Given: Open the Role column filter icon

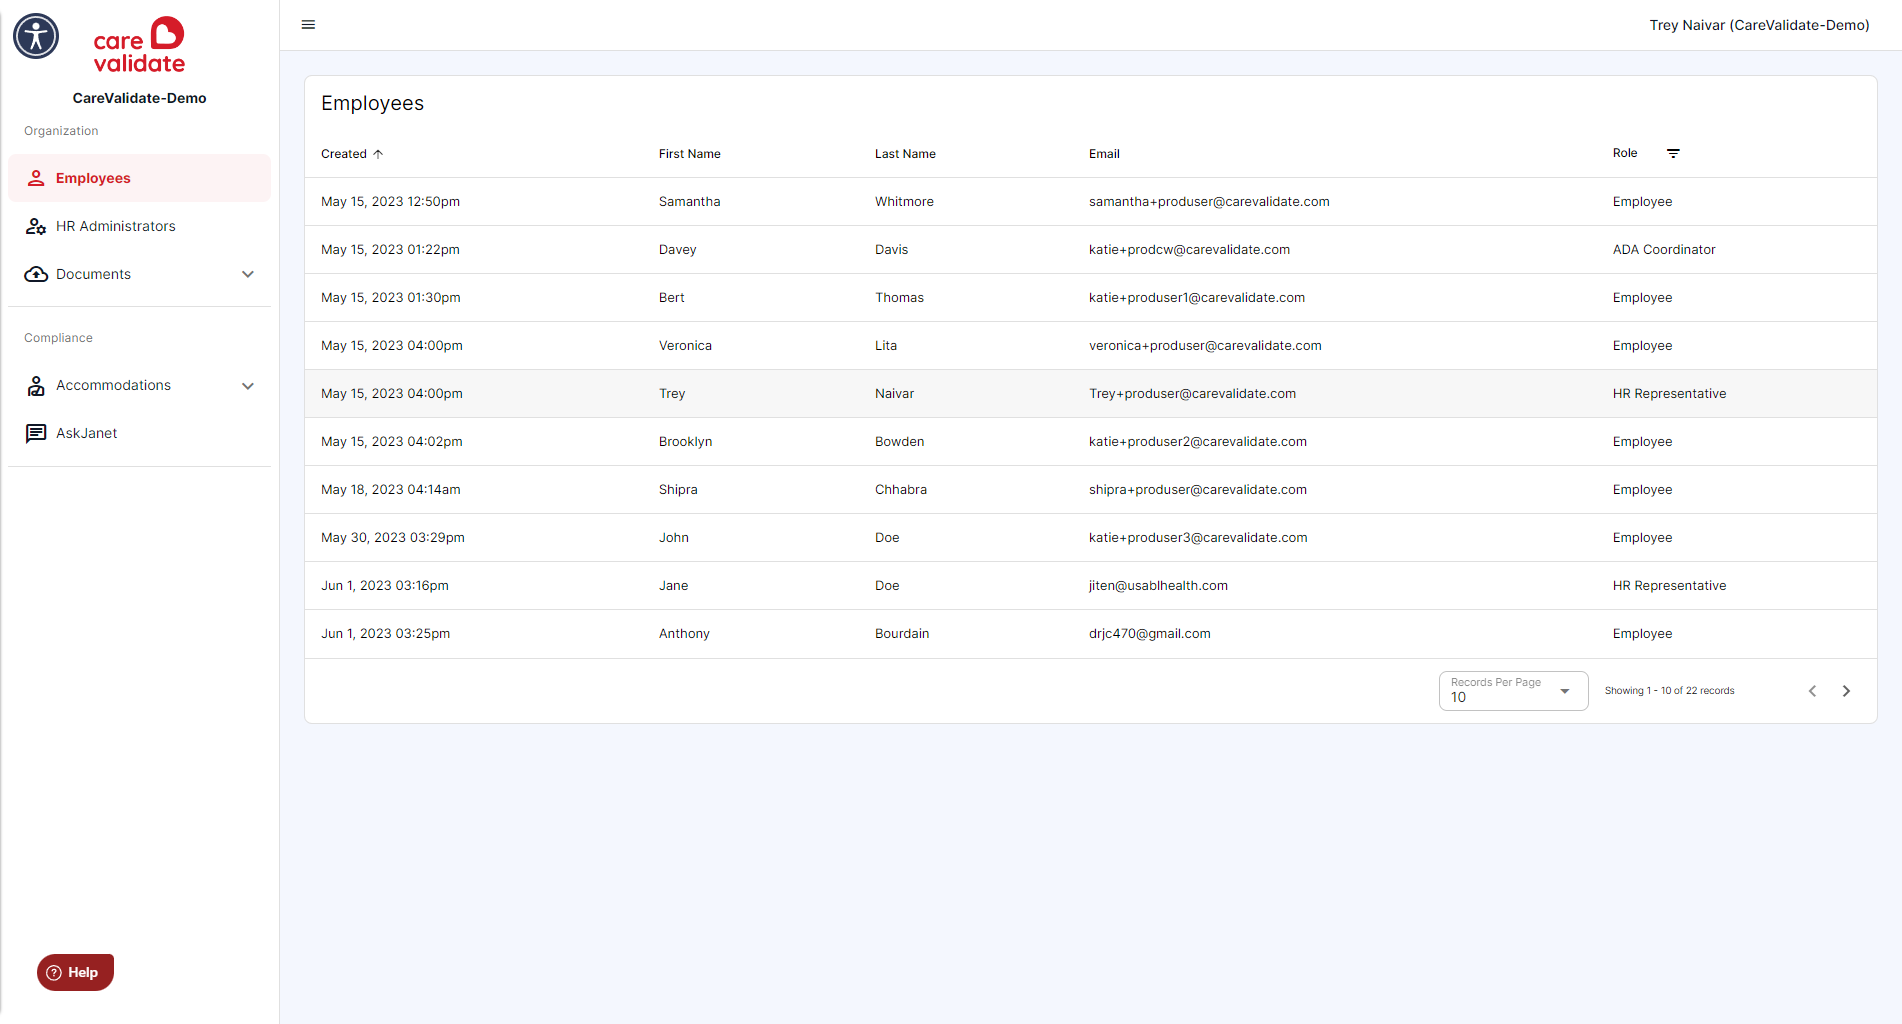Looking at the screenshot, I should 1673,153.
